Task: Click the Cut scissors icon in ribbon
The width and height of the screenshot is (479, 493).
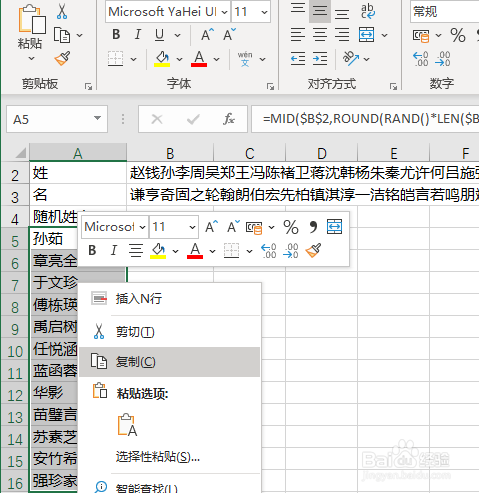Action: (x=62, y=11)
